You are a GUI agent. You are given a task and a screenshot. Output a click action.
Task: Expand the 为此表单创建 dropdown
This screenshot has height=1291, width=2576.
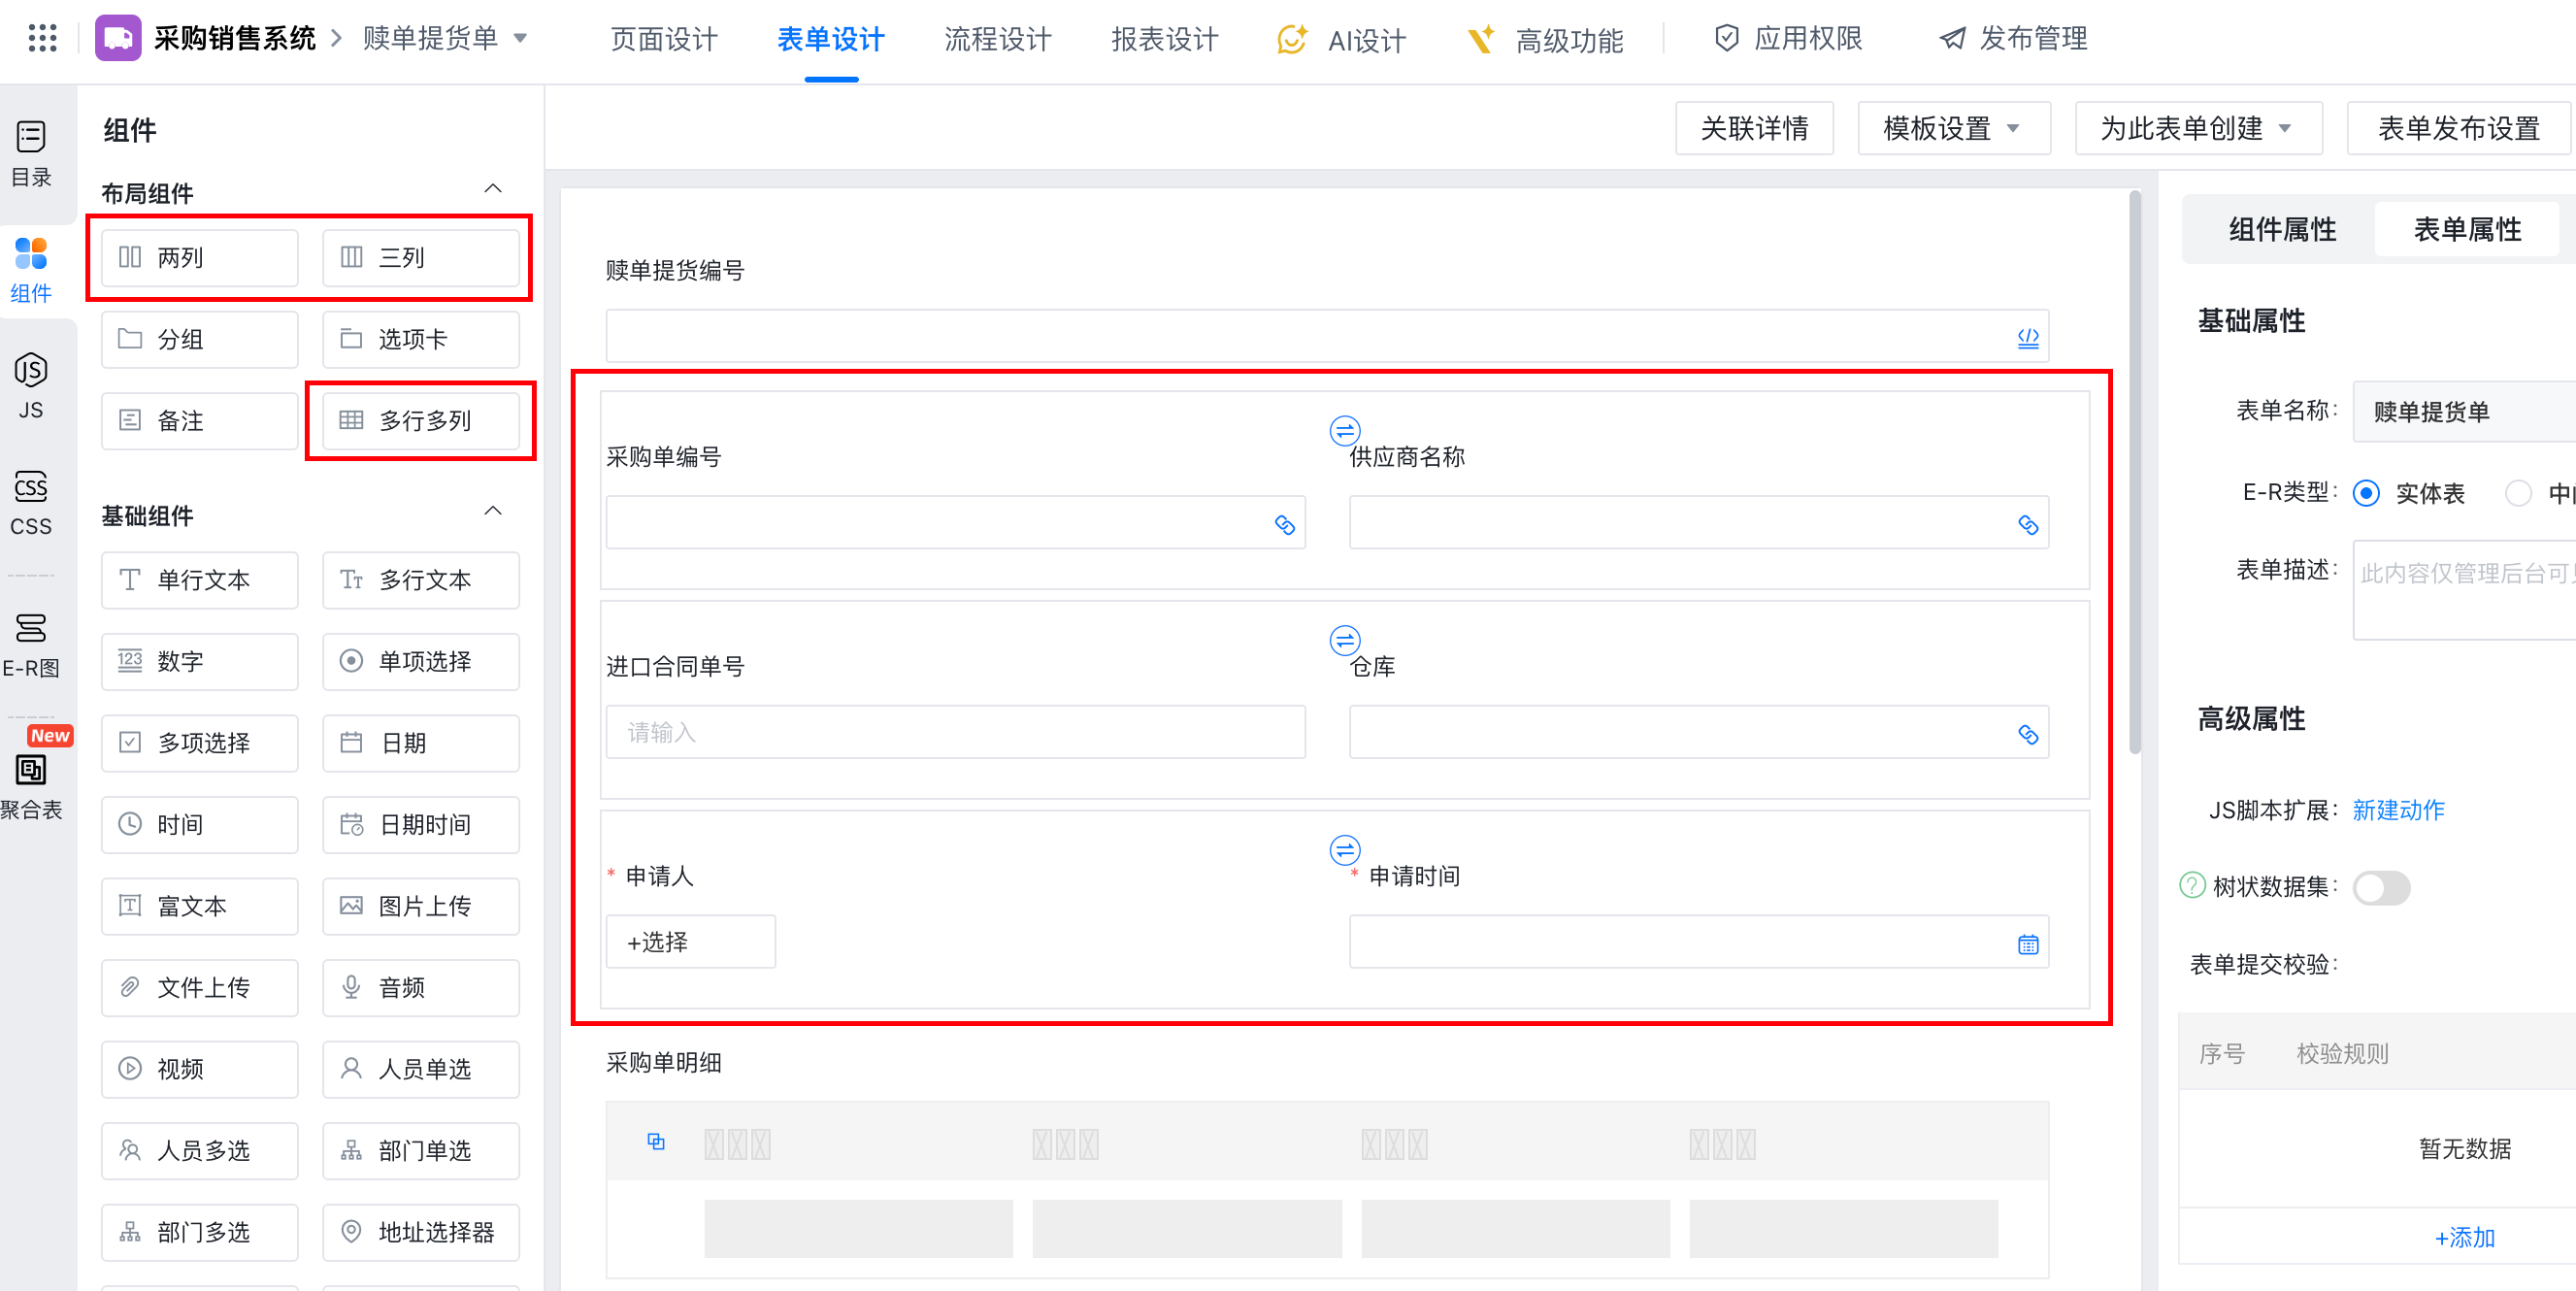point(2197,128)
